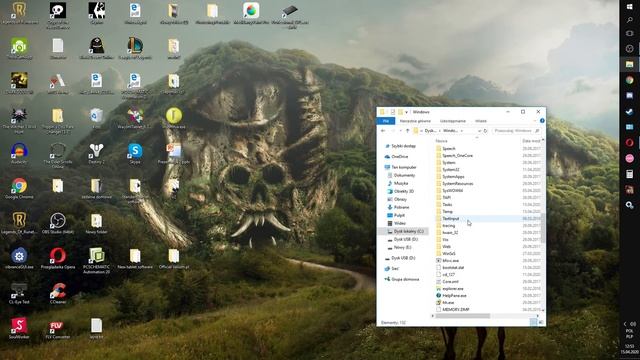Open FLV Converter desktop shortcut
Image resolution: width=640 pixels, height=360 pixels.
58,328
